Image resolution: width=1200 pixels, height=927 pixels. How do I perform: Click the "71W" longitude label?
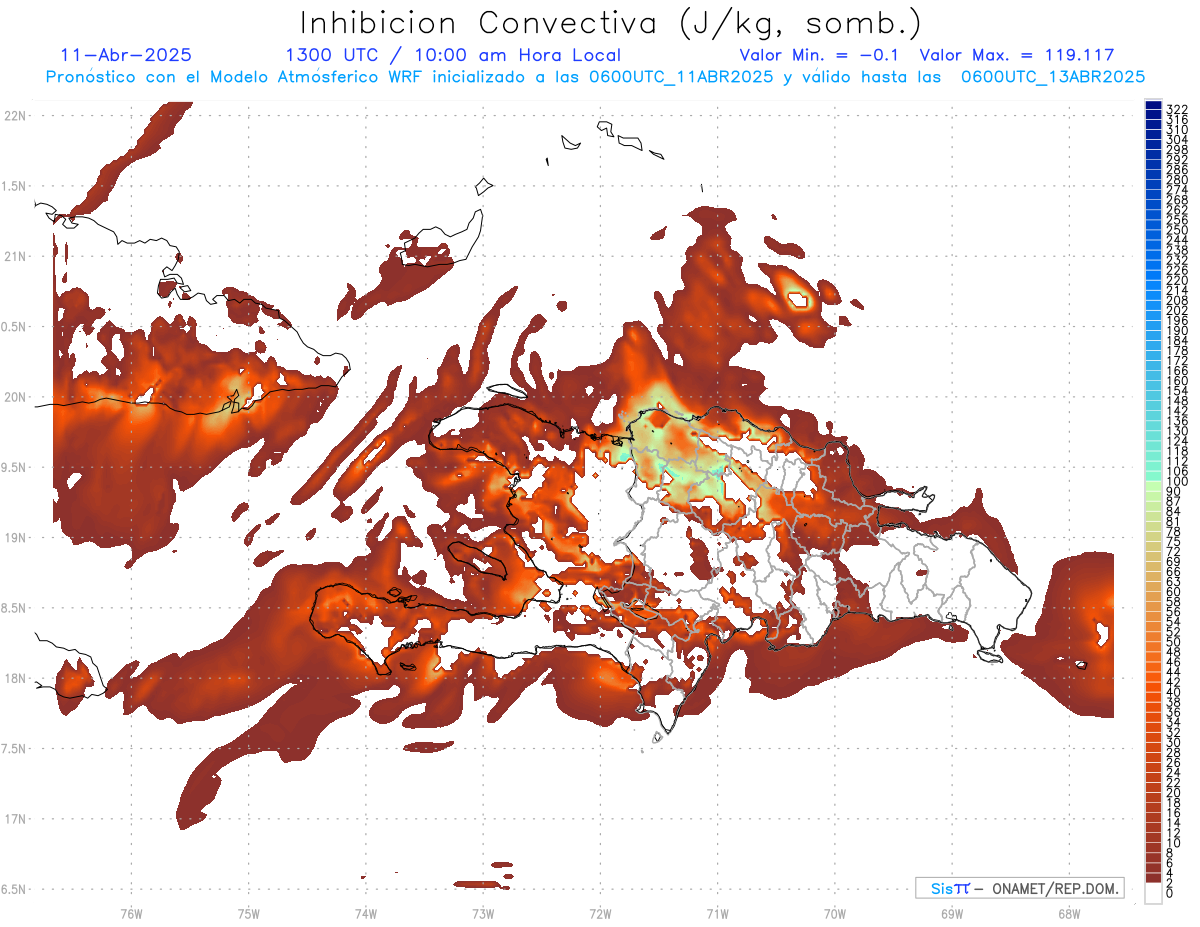[717, 913]
